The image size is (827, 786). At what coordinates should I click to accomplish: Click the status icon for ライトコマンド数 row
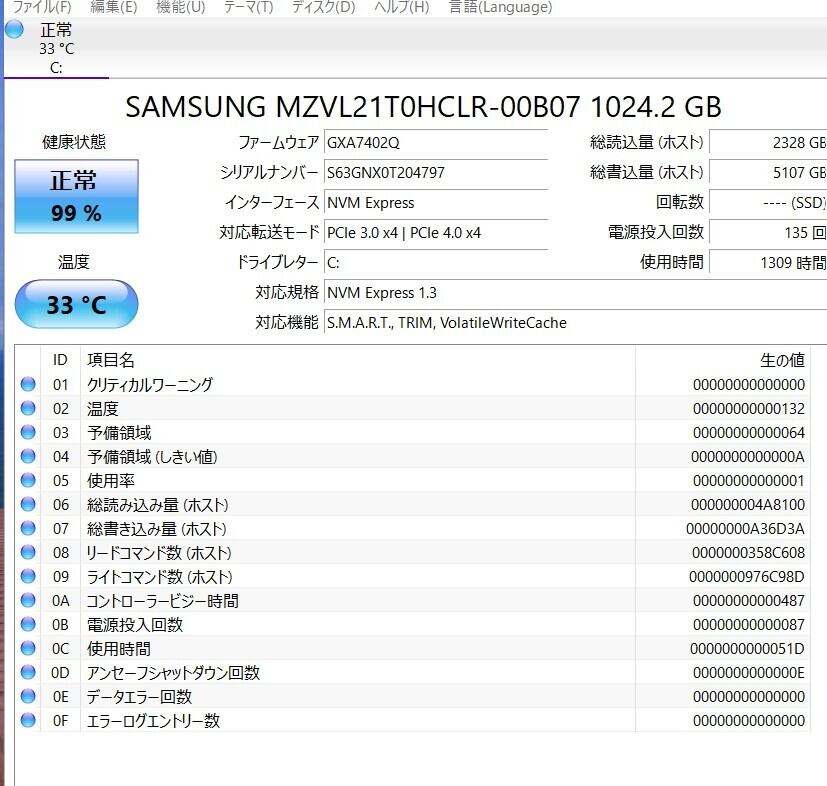pos(28,577)
